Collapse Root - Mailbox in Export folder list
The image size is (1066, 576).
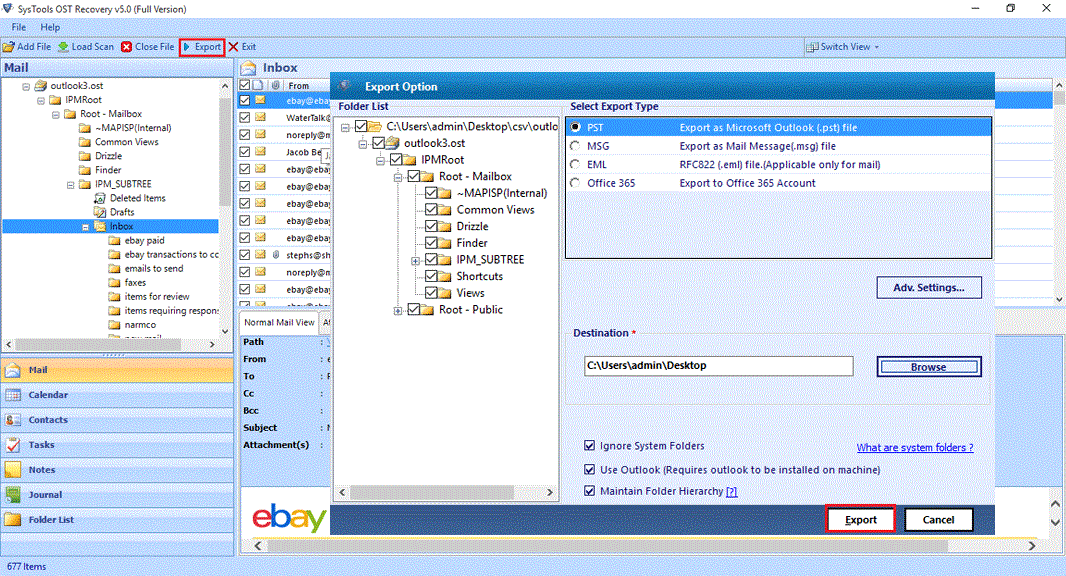pos(398,177)
